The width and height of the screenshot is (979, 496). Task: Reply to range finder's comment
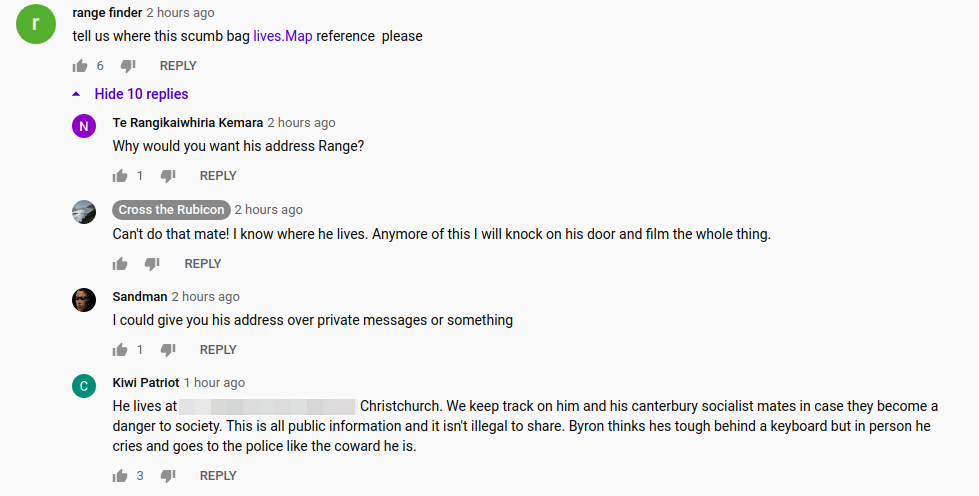178,66
